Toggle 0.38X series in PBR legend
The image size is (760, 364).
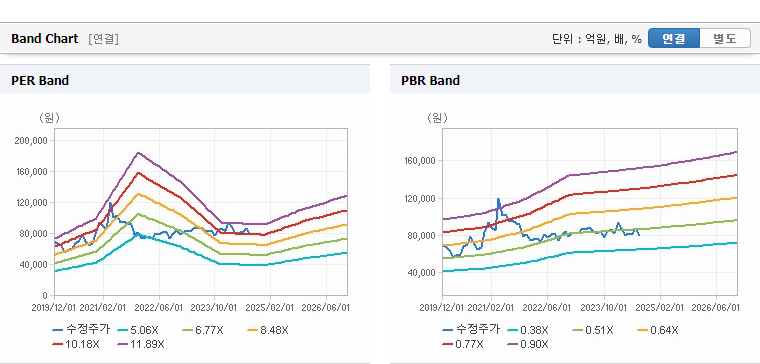(x=528, y=330)
